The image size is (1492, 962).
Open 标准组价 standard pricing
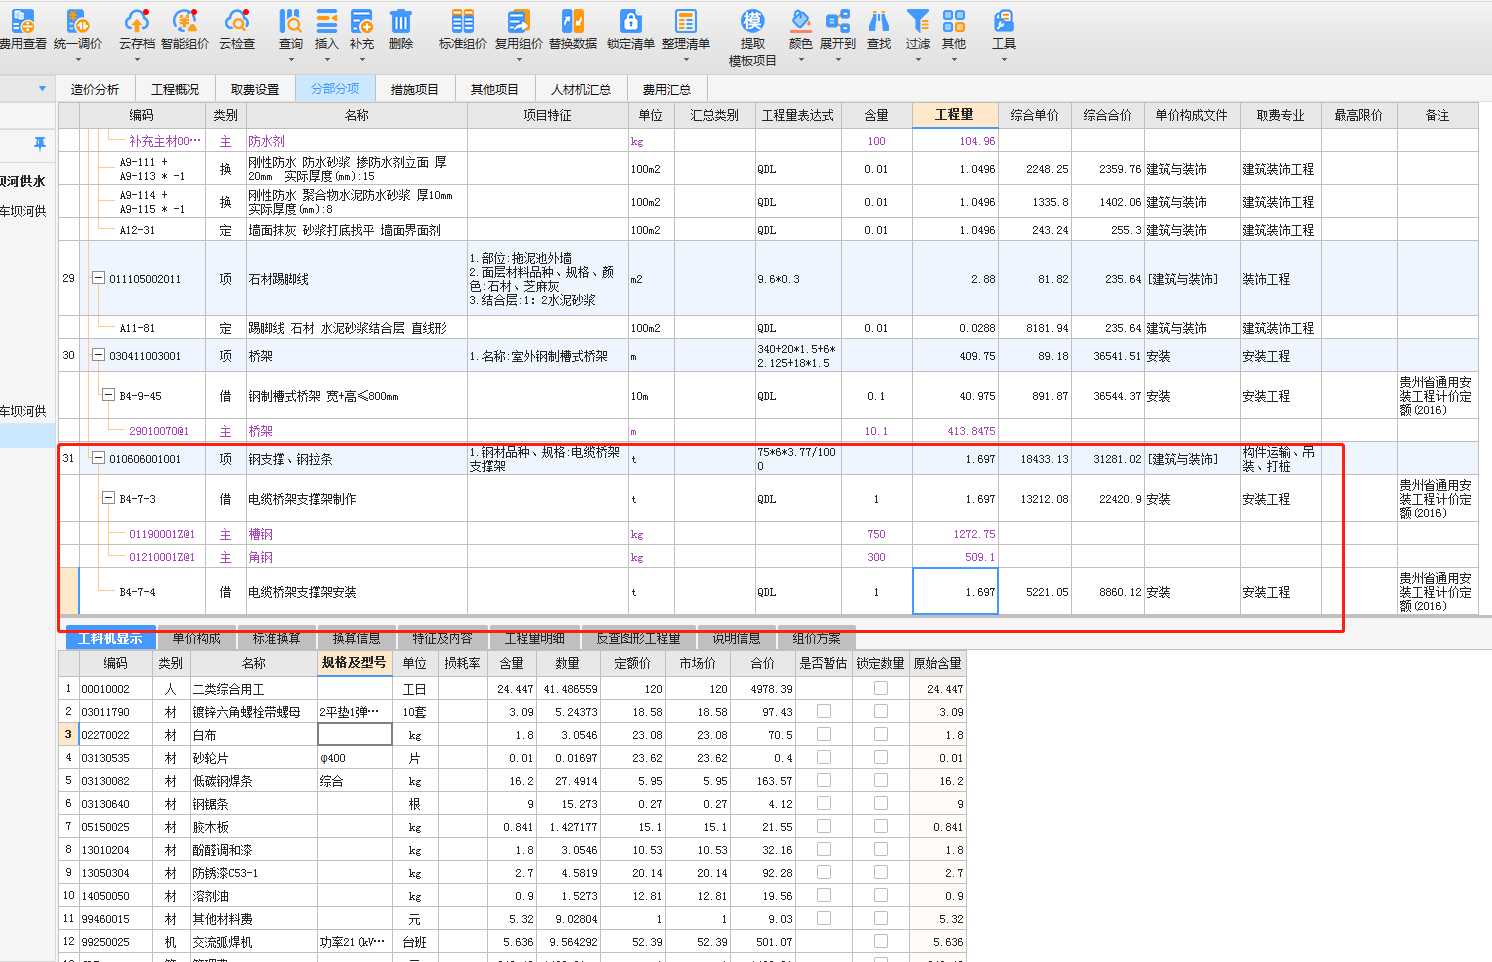[463, 29]
